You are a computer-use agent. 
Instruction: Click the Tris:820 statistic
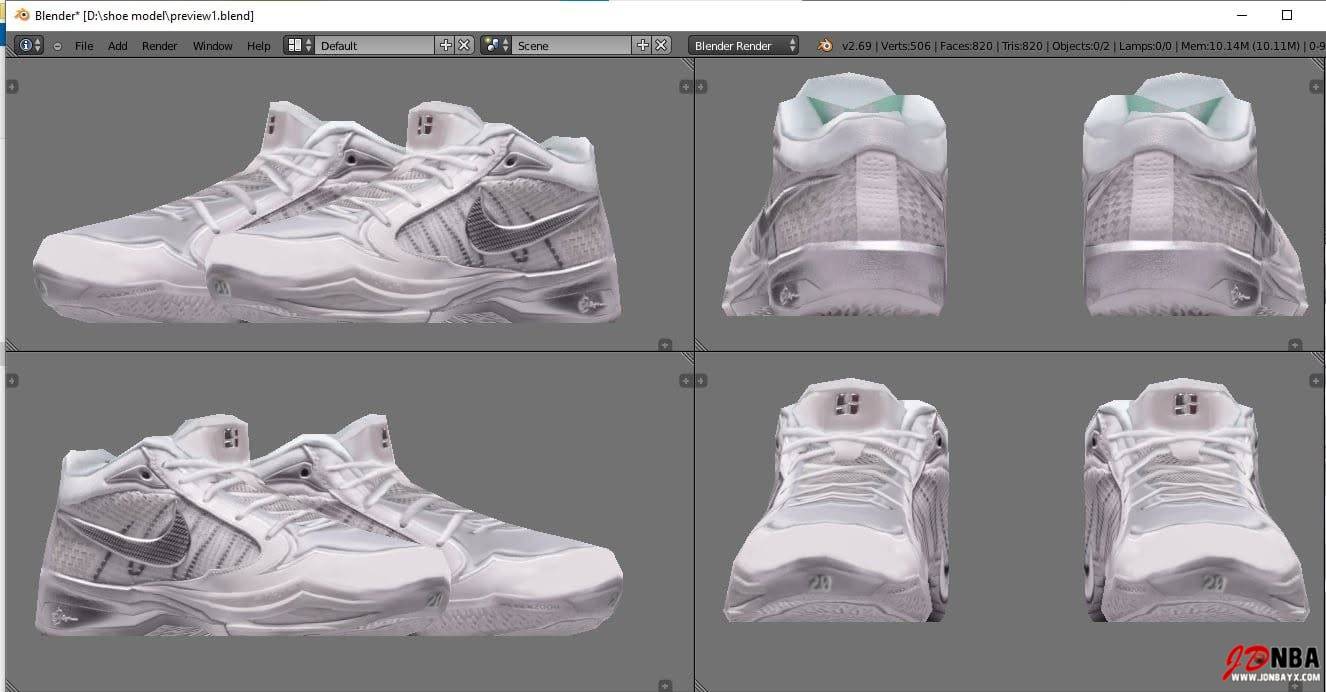coord(1023,46)
